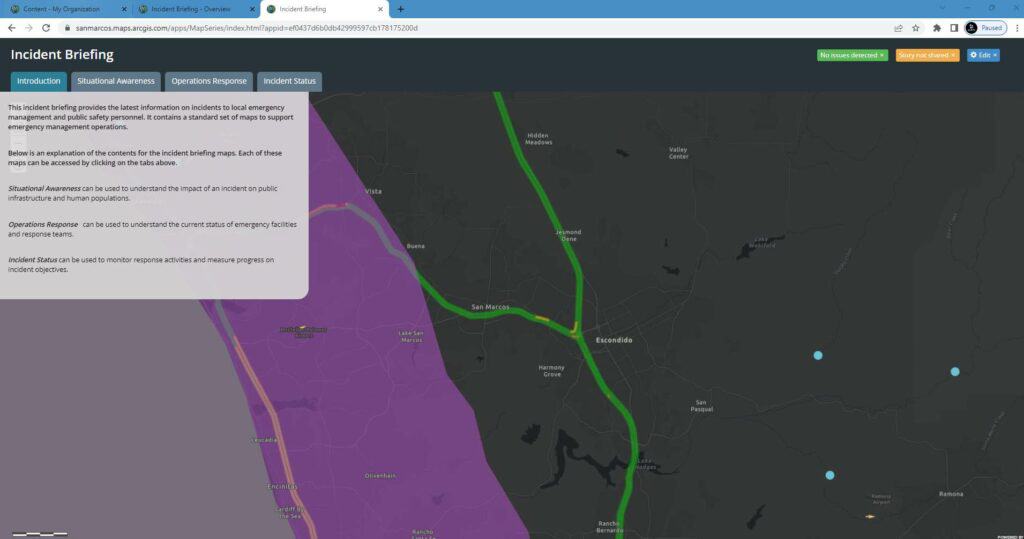This screenshot has width=1024, height=539.
Task: Open the Chrome three-dot menu
Action: (1013, 28)
